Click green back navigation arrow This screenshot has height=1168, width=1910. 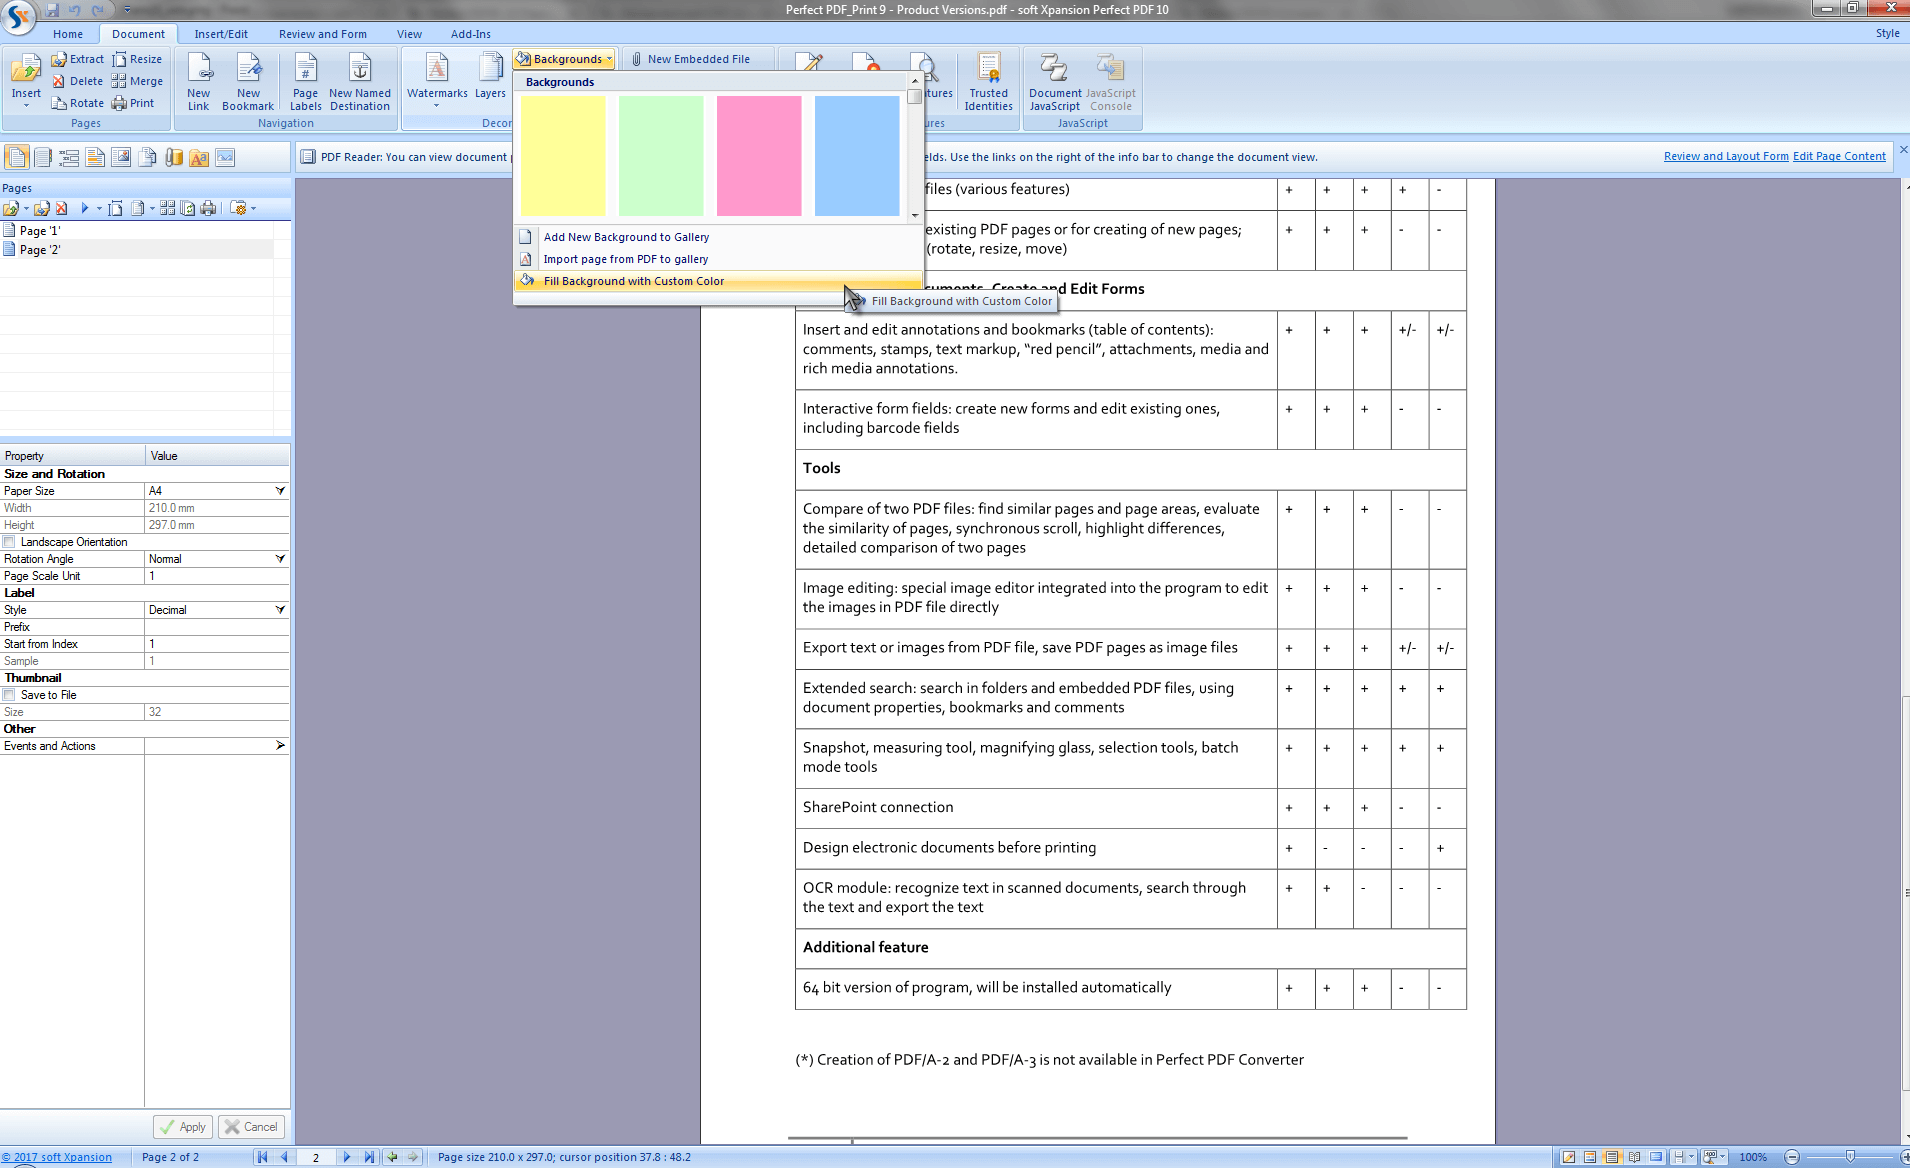[393, 1157]
